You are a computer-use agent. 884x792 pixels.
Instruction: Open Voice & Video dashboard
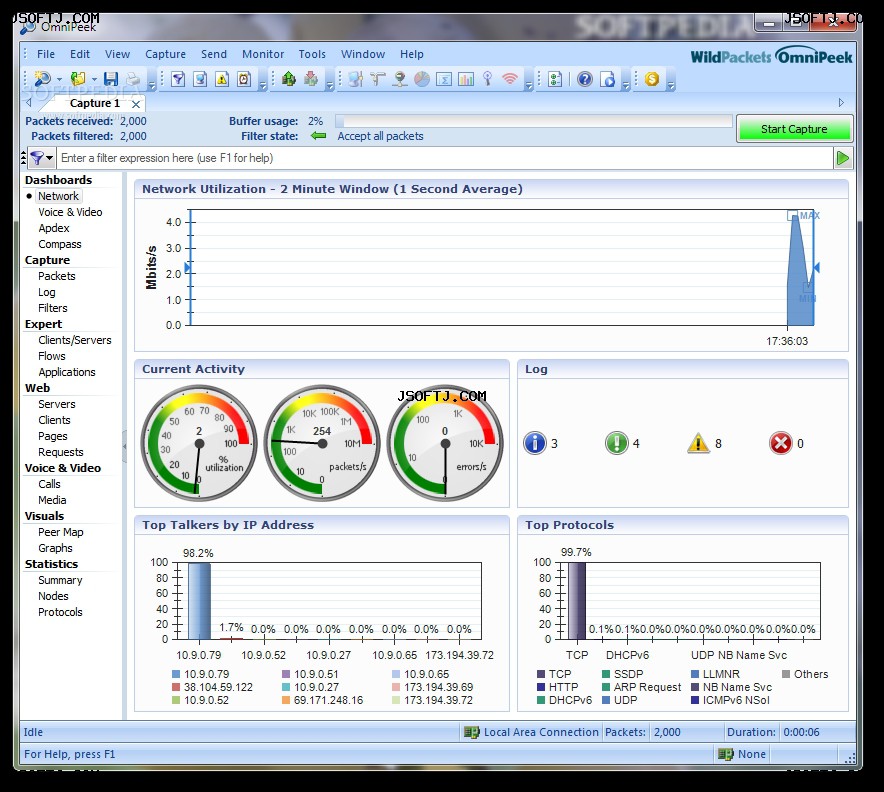coord(70,212)
